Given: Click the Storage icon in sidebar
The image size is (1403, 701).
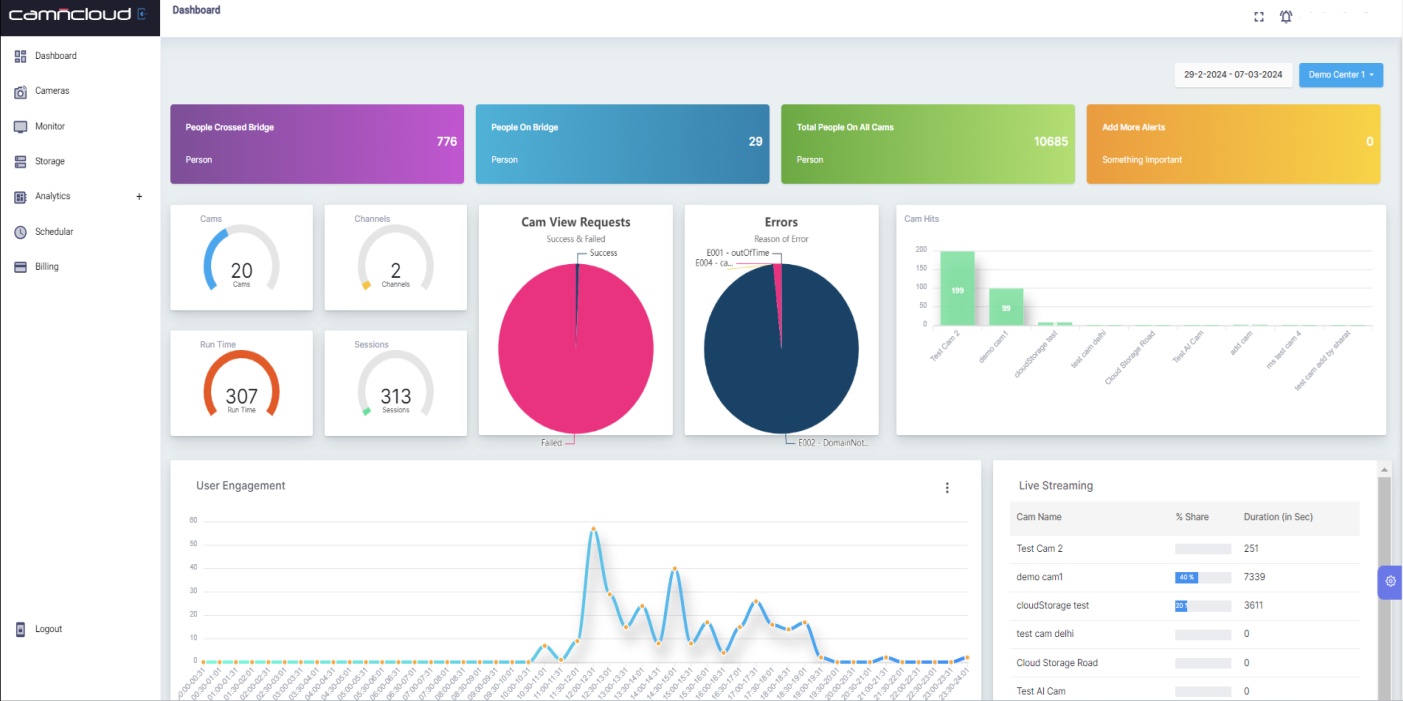Looking at the screenshot, I should coord(20,162).
